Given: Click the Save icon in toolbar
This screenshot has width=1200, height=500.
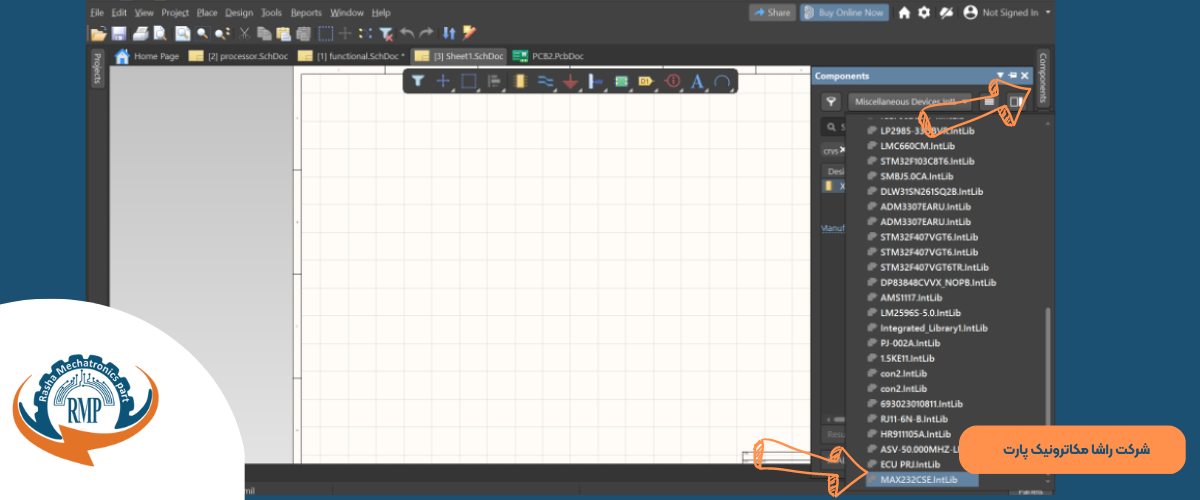Looking at the screenshot, I should click(118, 34).
